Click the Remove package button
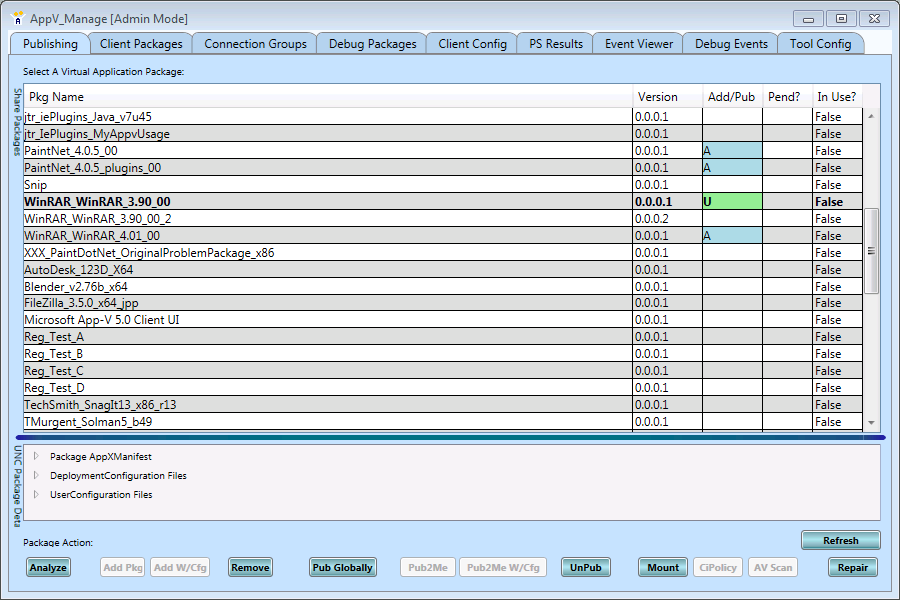 [x=250, y=567]
